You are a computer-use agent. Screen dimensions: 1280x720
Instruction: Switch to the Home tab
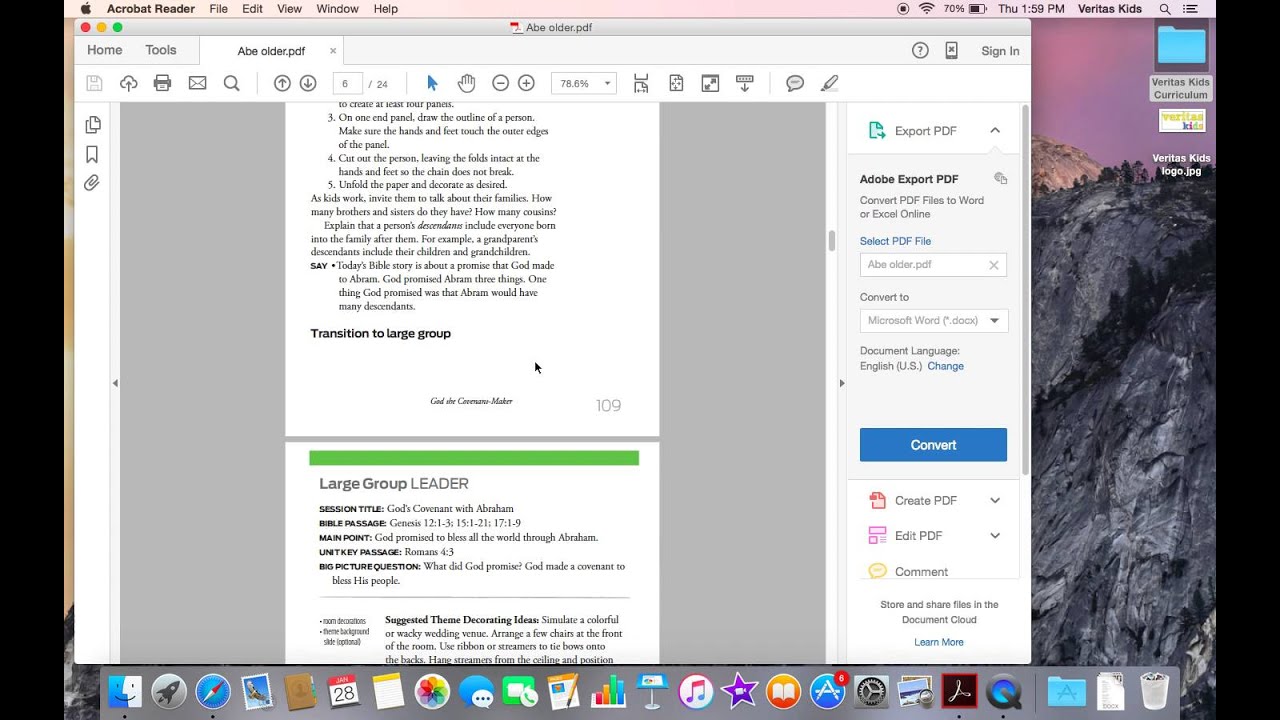[x=104, y=50]
